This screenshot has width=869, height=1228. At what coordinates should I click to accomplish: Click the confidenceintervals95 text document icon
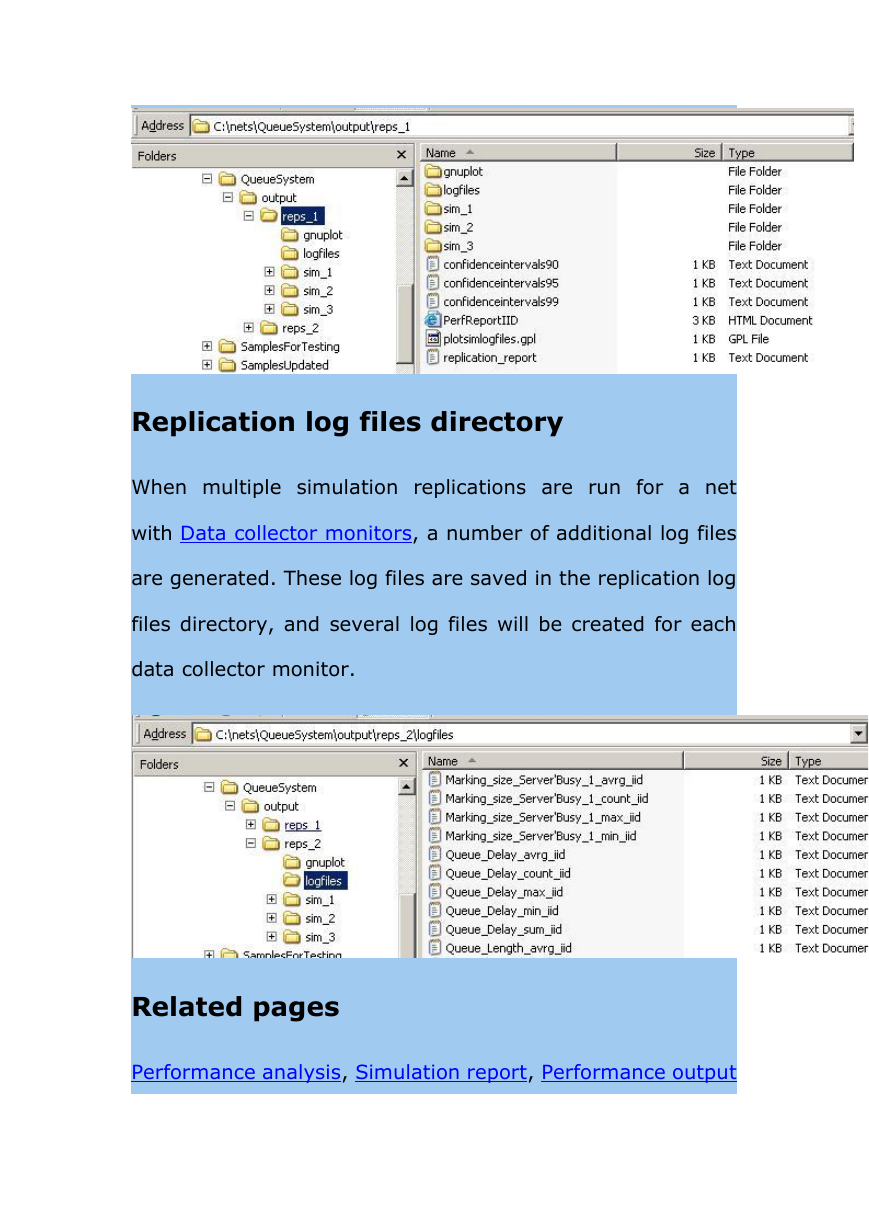tap(433, 283)
